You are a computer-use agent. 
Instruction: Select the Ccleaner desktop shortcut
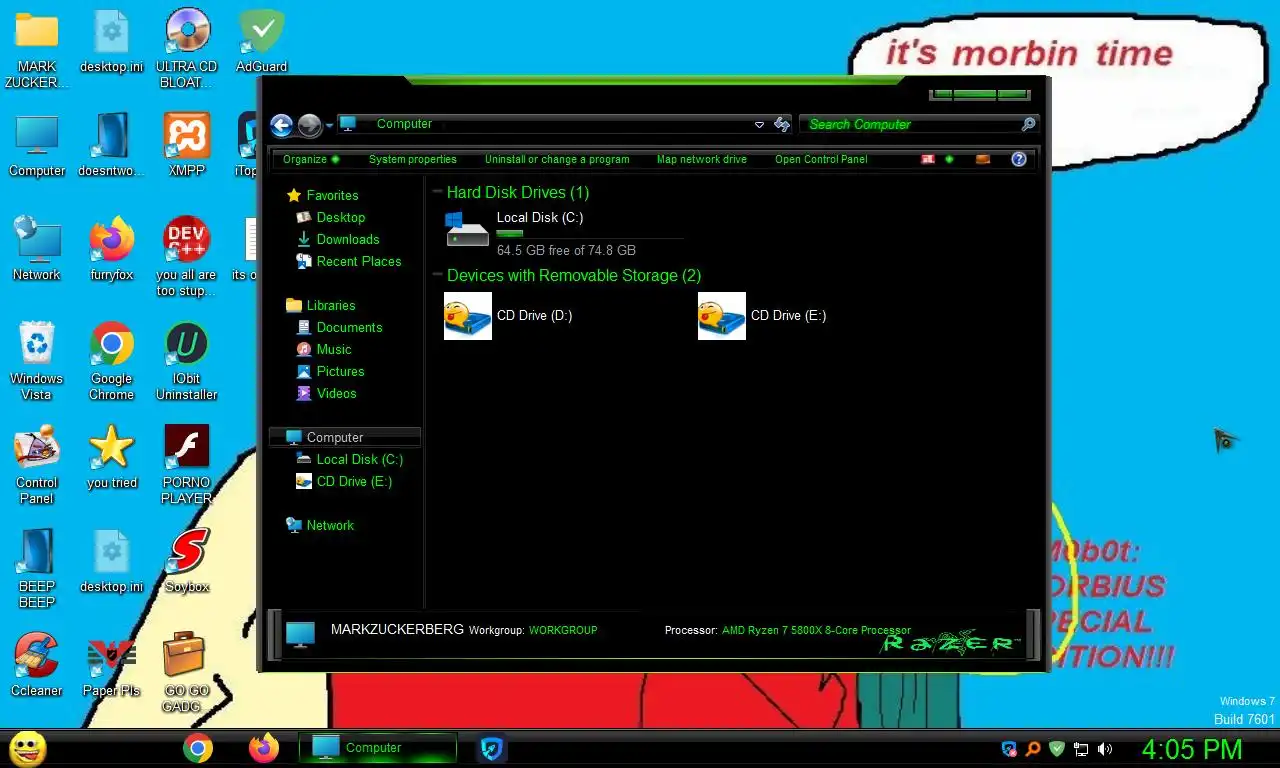tap(37, 665)
